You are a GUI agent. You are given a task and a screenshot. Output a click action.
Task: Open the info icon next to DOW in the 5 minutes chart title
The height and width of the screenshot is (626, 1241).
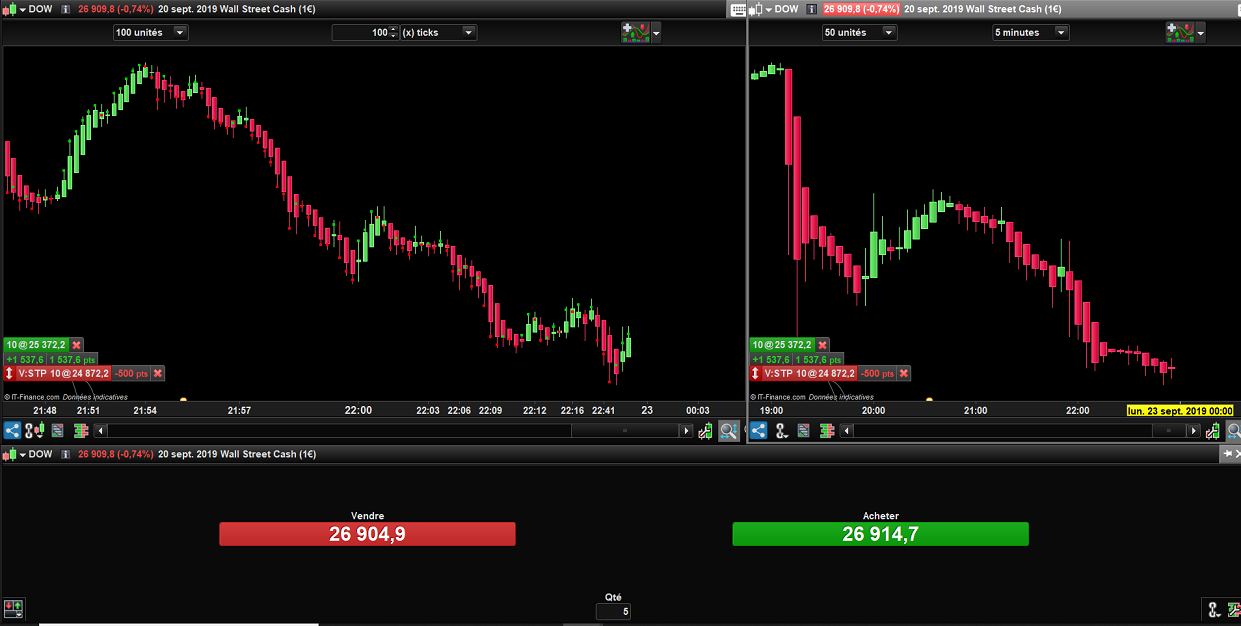tap(812, 9)
